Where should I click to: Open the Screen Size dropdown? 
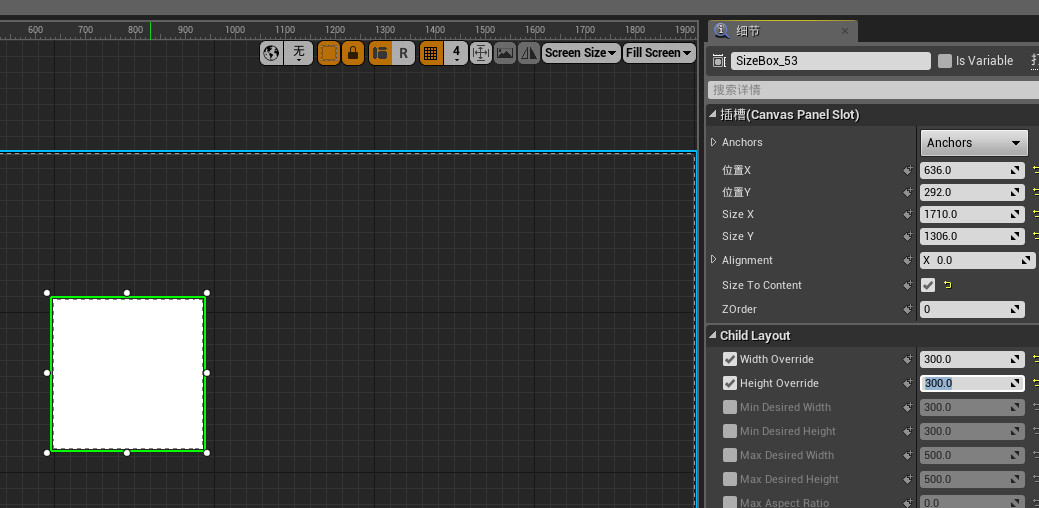581,53
